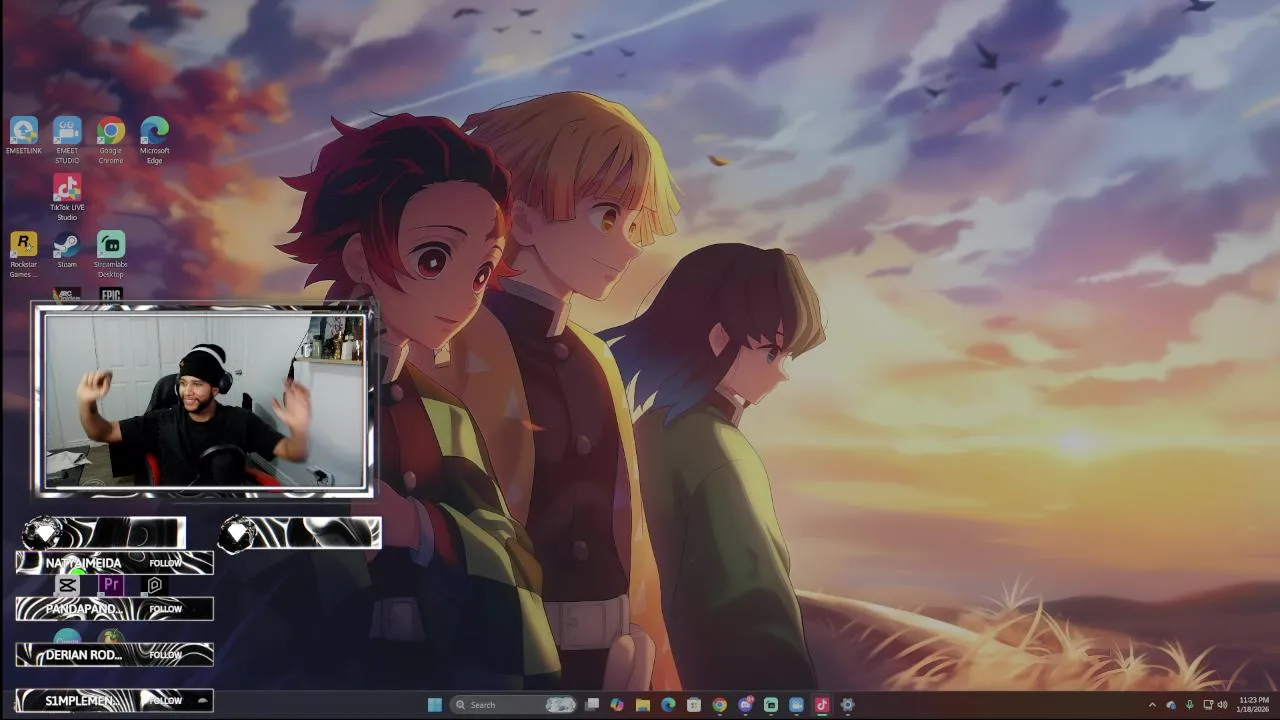
Task: Select the Google Chrome desktop icon
Action: pos(111,141)
